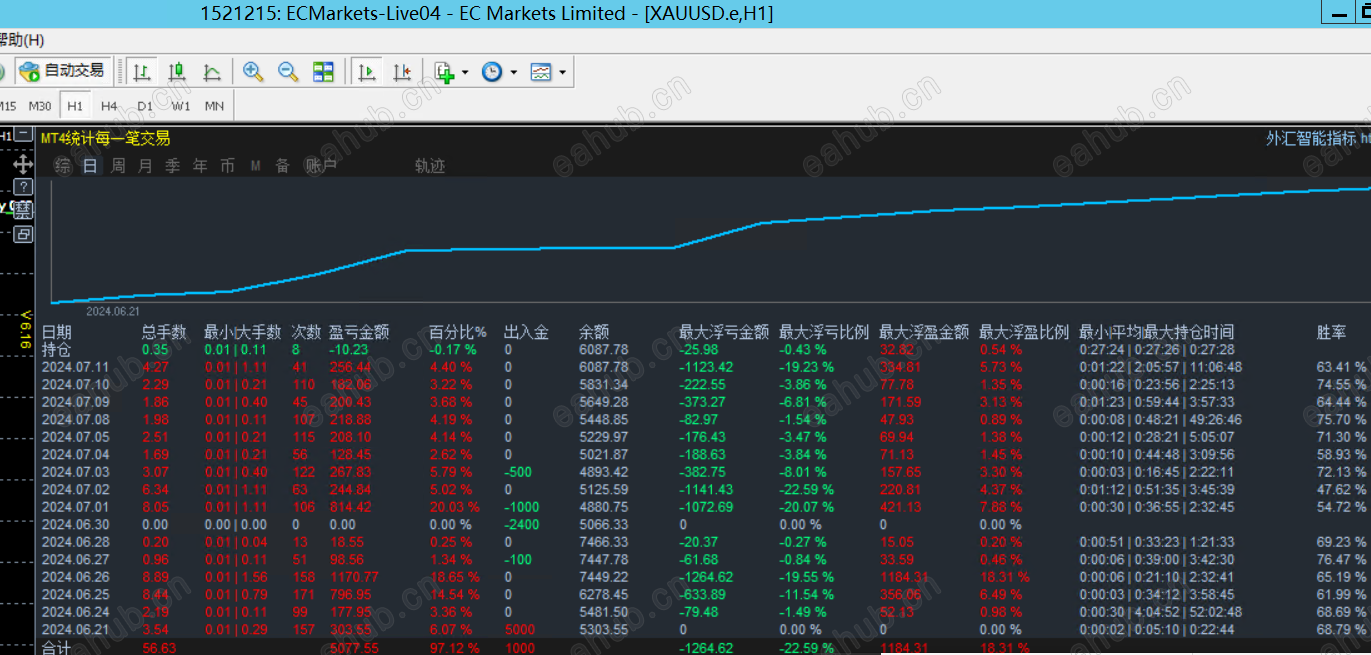Click the 持仓 row label
The height and width of the screenshot is (655, 1371).
point(56,350)
